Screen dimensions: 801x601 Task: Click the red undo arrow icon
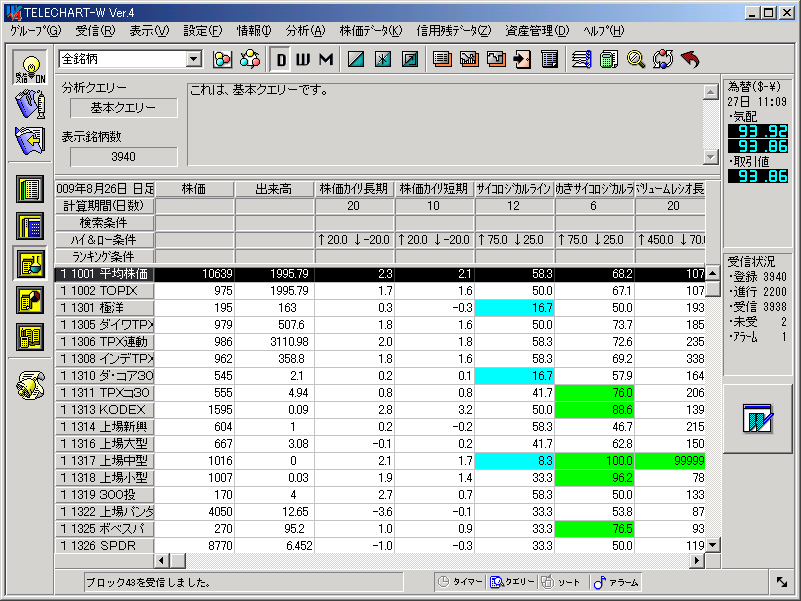(x=690, y=59)
